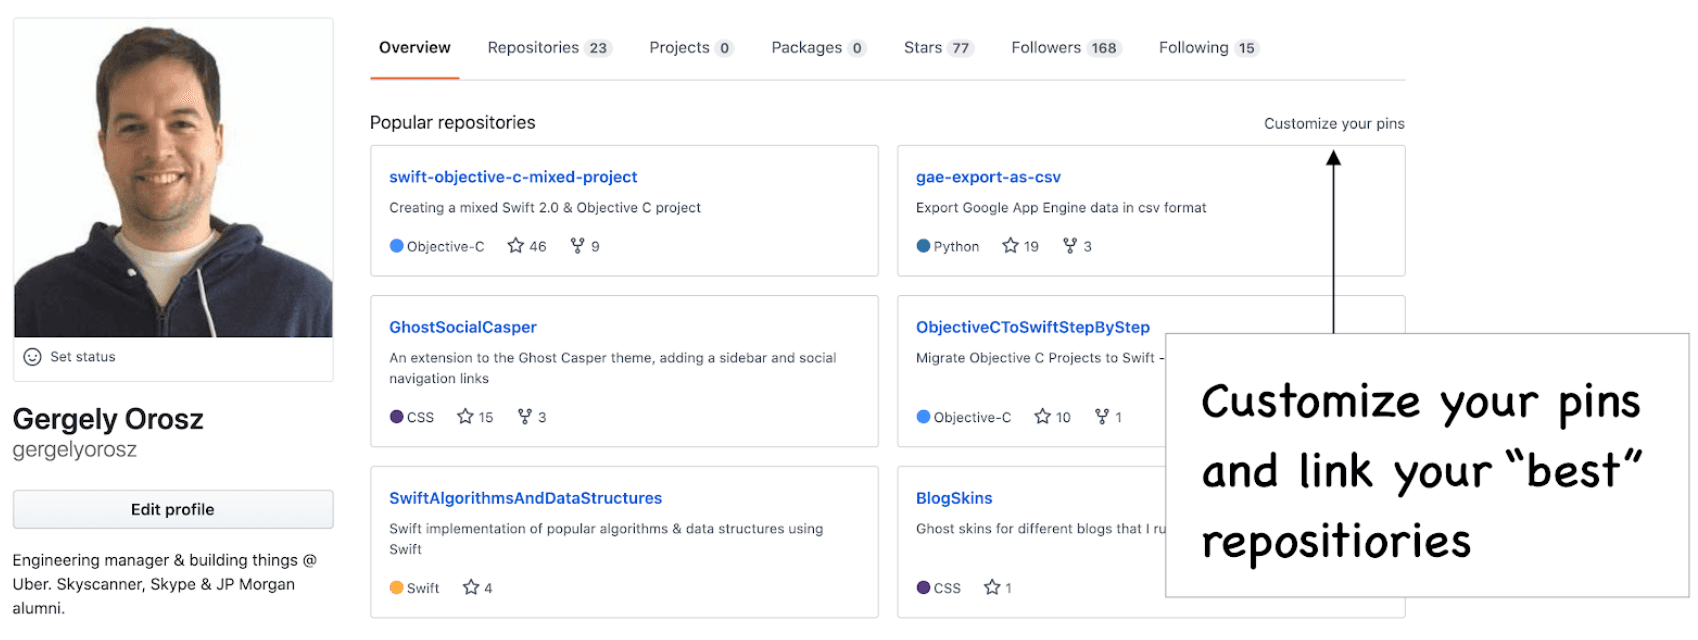Click star icon on ObjectiveCToSwiftStepByStep card

point(1043,417)
